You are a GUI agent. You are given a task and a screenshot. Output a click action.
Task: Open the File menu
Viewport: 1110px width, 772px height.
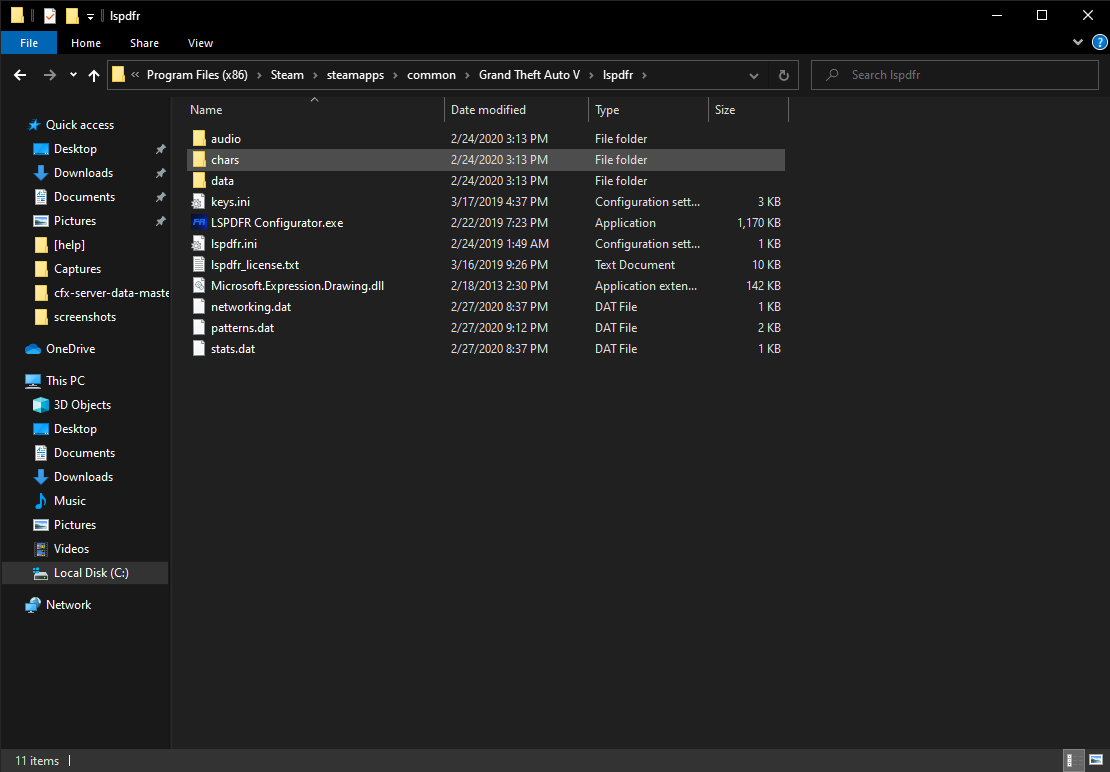pyautogui.click(x=29, y=43)
